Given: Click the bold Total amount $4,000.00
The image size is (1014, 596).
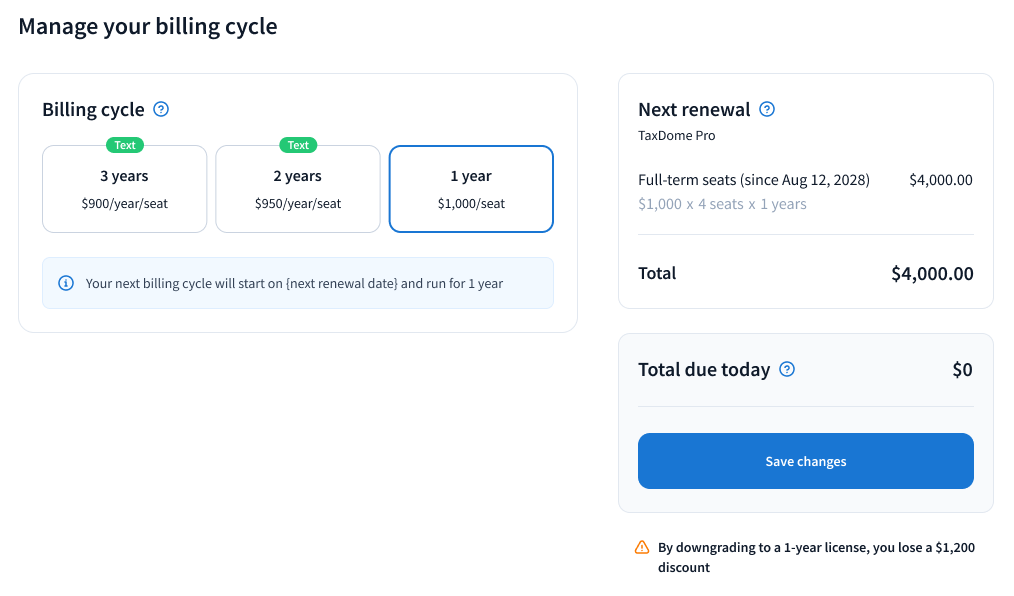Looking at the screenshot, I should [931, 274].
